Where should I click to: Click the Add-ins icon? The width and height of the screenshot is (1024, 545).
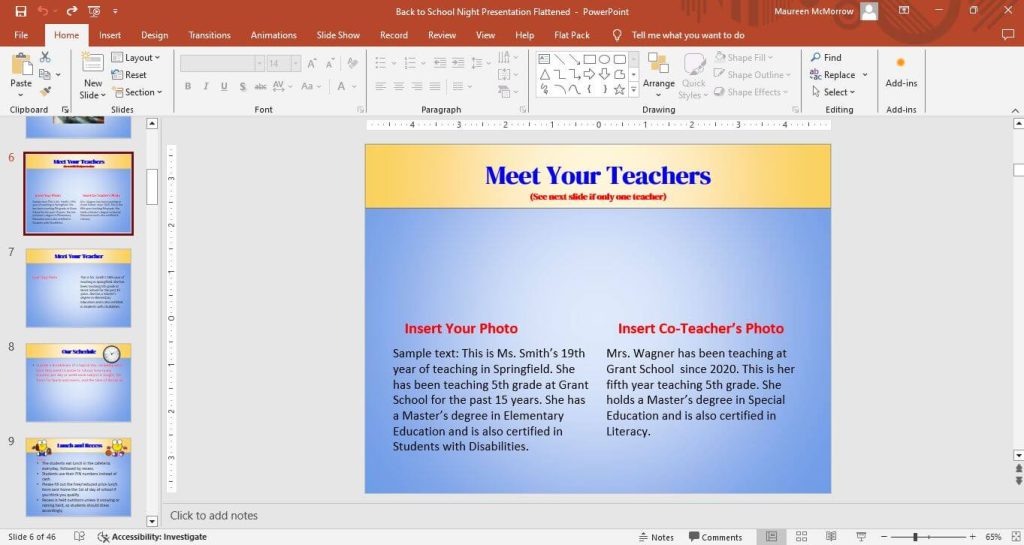(900, 68)
